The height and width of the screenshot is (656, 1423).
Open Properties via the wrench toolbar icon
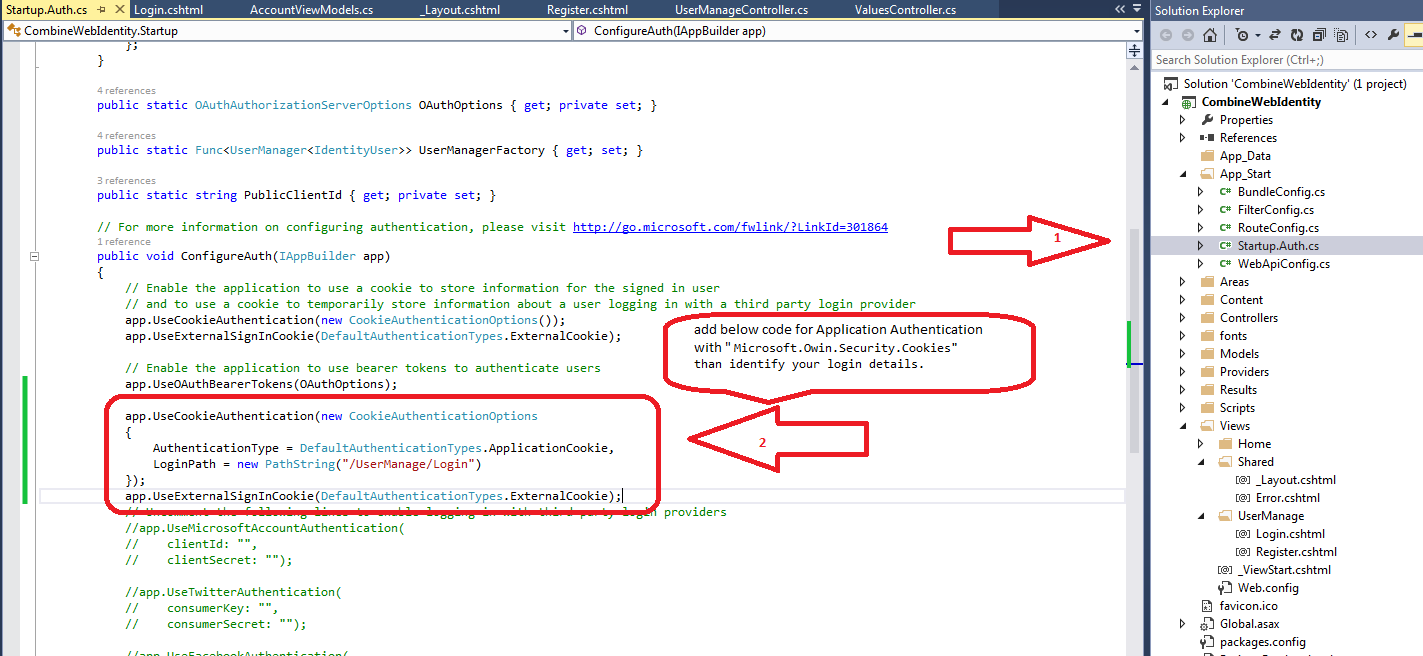1393,35
